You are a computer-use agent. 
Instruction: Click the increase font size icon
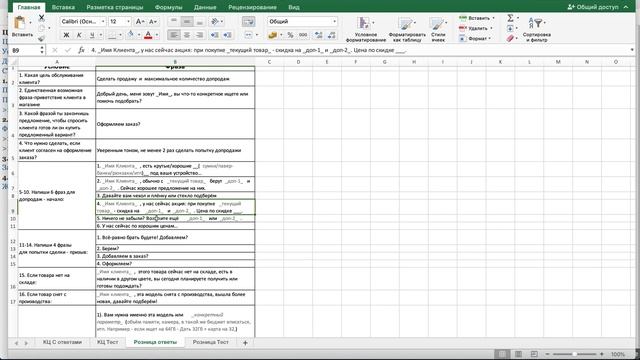139,21
